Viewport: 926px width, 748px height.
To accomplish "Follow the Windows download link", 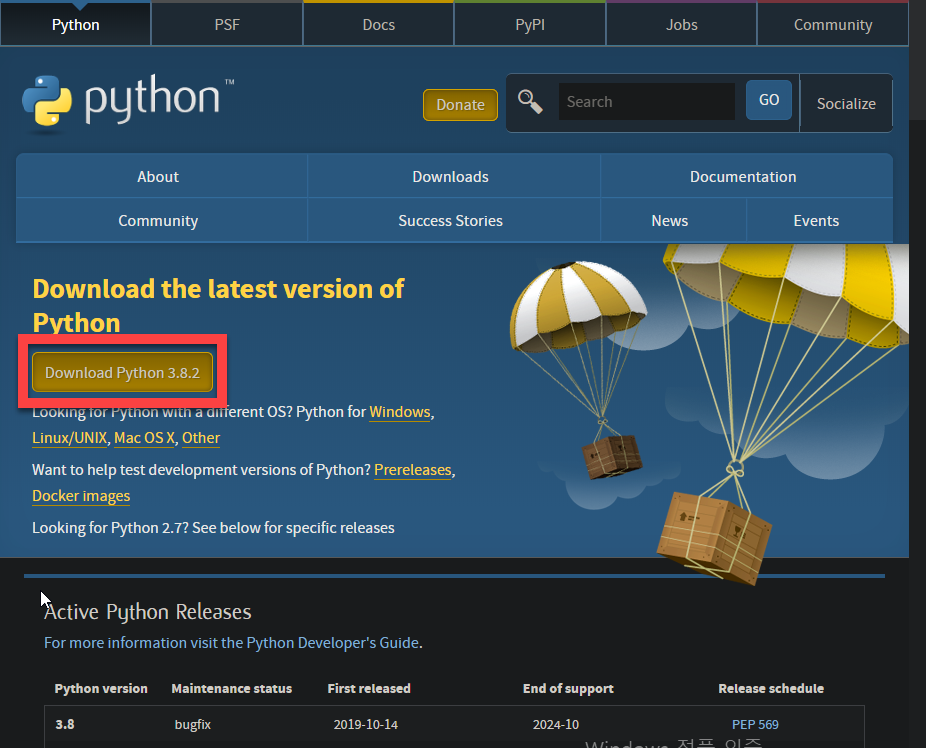I will pos(400,411).
